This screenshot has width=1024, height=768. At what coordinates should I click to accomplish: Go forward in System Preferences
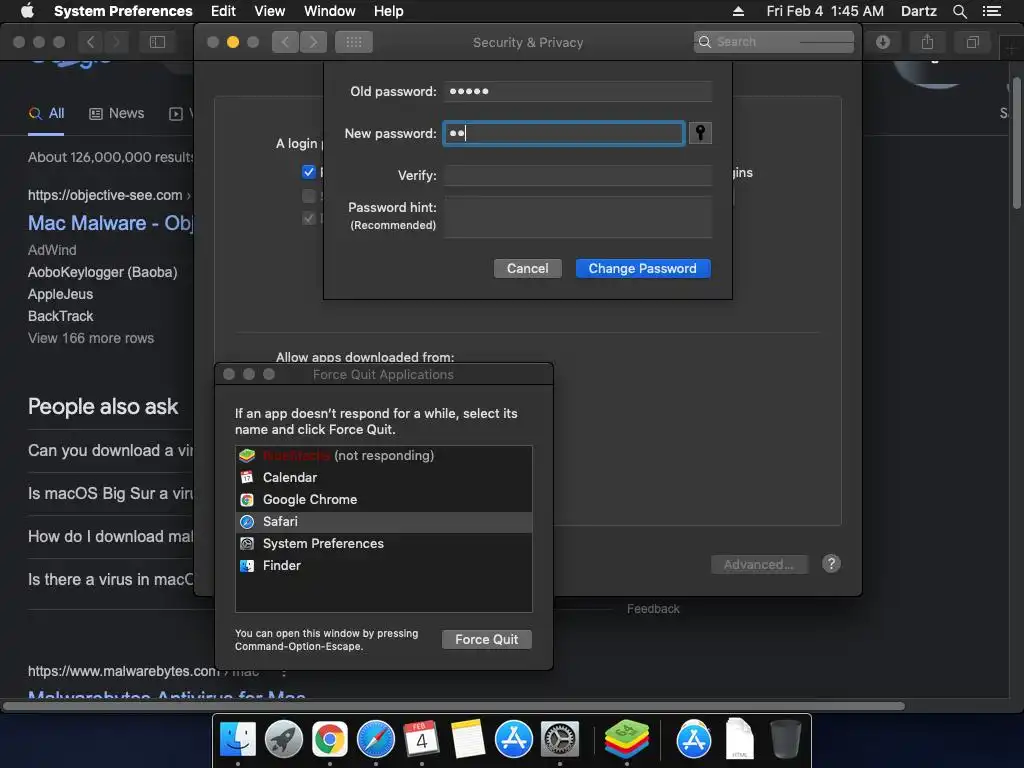313,42
